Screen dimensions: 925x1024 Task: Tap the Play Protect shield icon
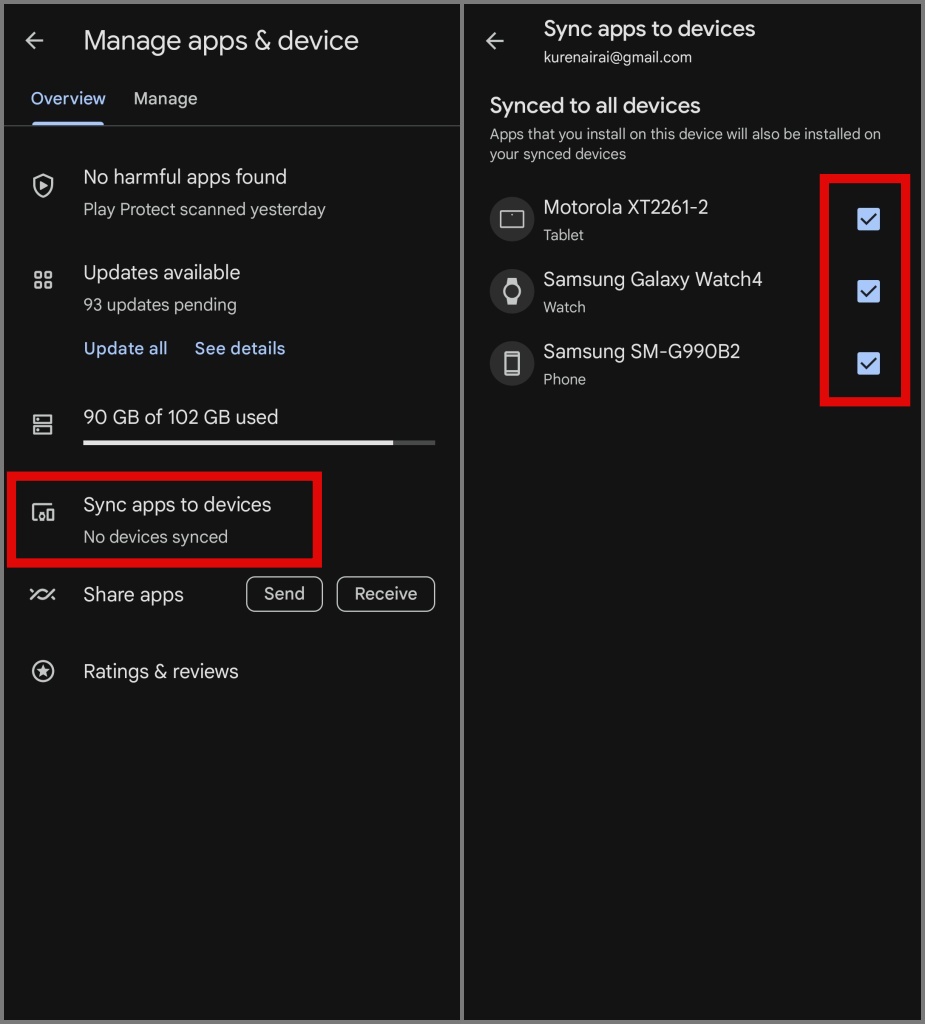pyautogui.click(x=43, y=185)
